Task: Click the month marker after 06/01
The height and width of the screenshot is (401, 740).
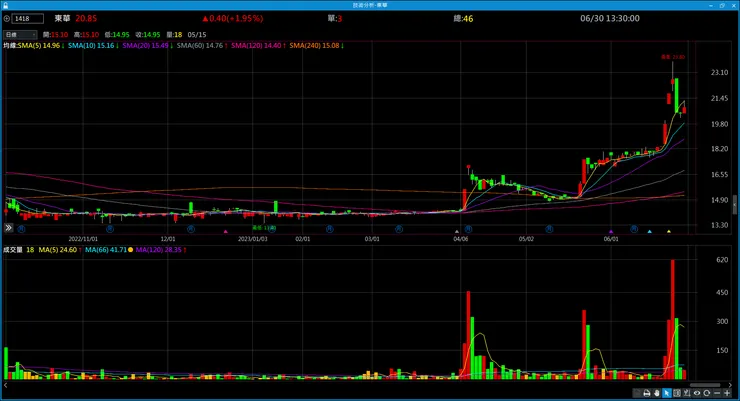Action: 634,229
